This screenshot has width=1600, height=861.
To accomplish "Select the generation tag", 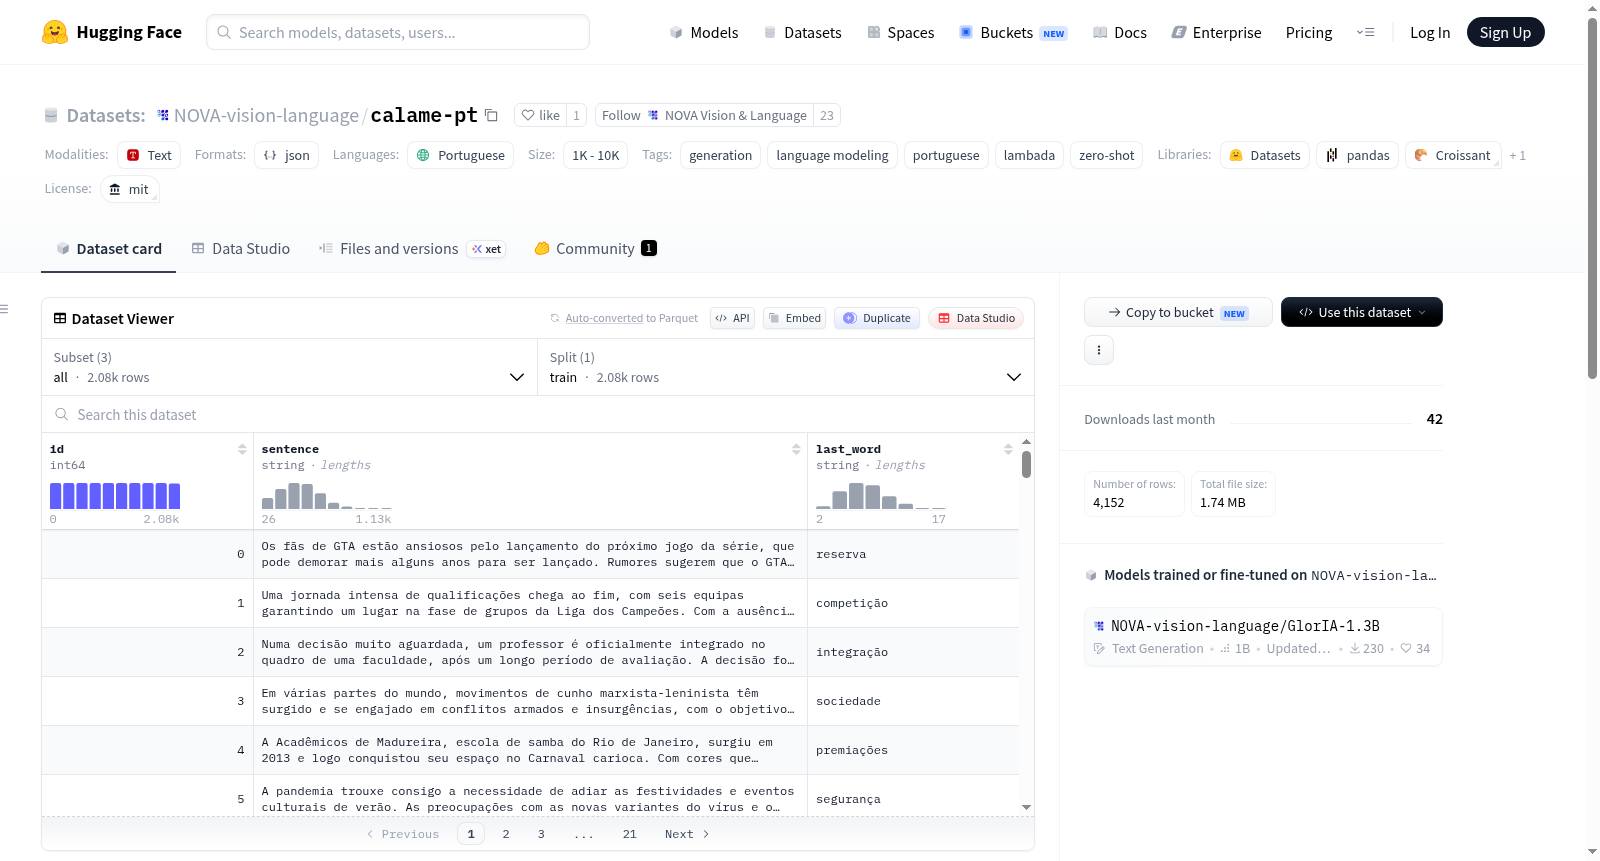I will click(720, 155).
